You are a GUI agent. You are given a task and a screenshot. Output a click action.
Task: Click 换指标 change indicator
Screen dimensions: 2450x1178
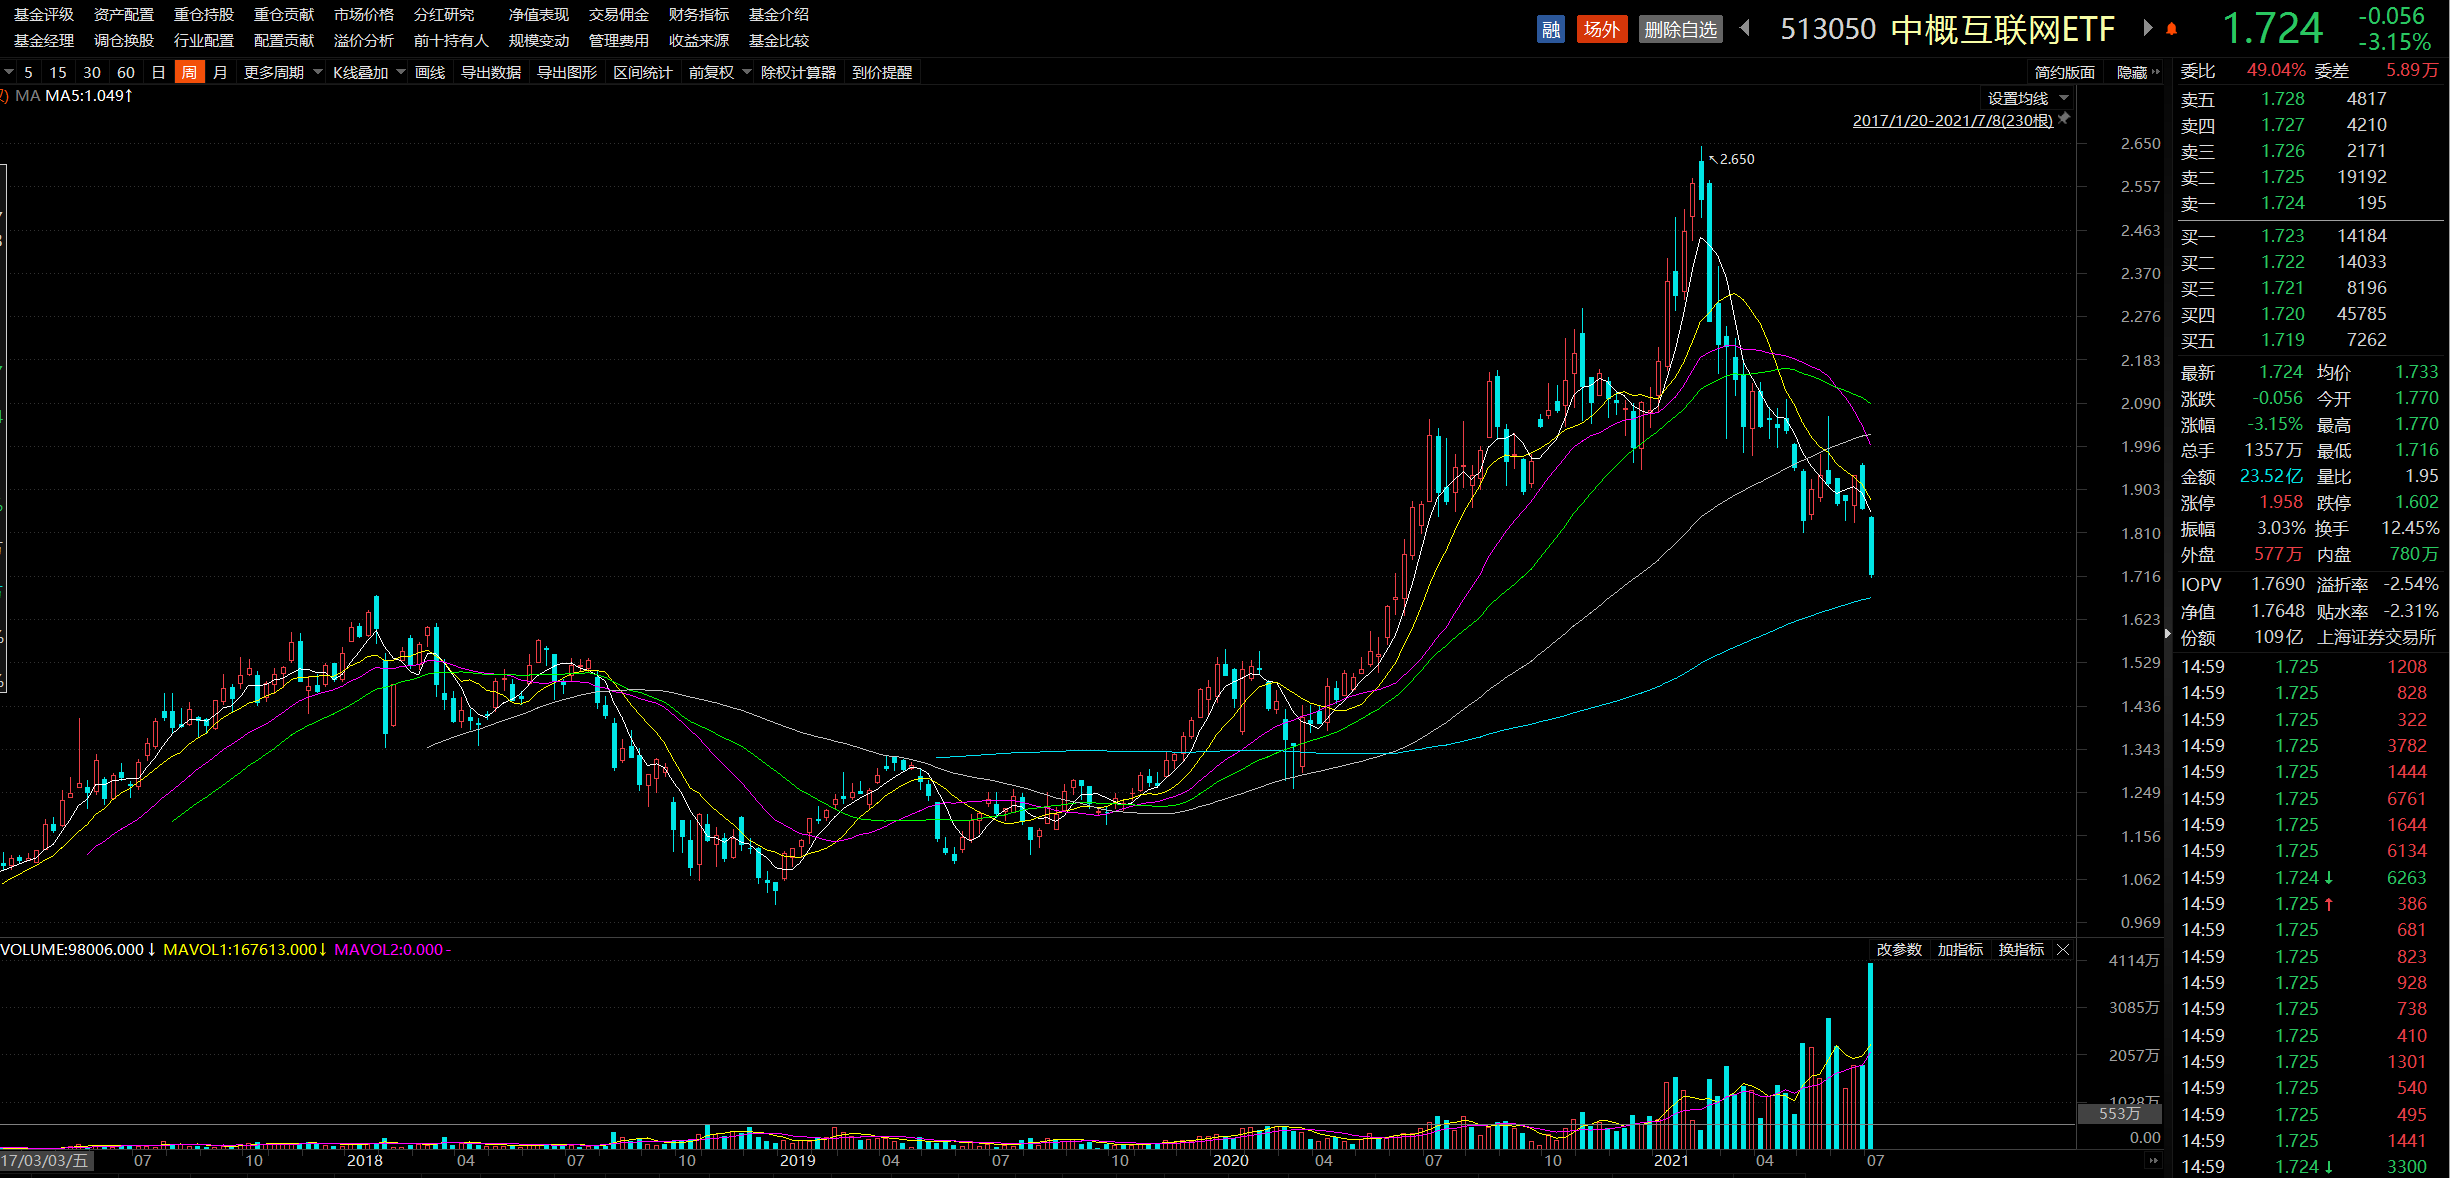(2021, 949)
